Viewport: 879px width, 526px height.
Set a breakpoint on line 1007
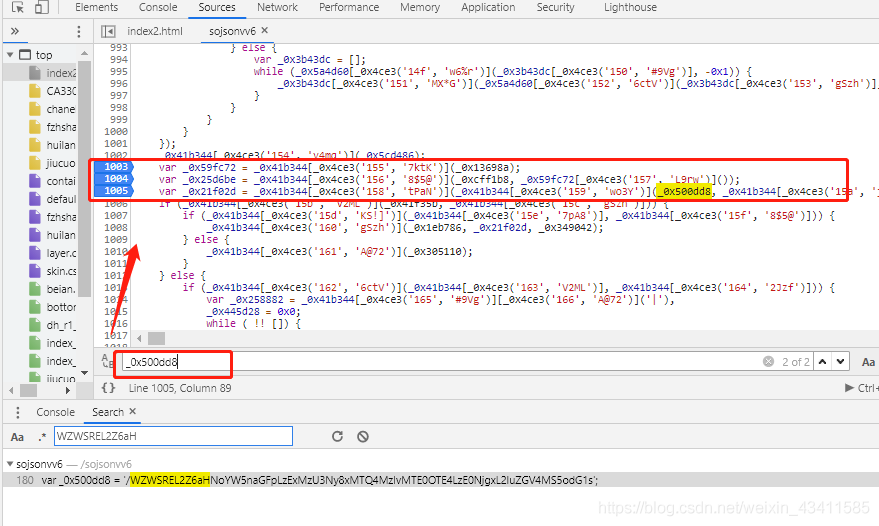[116, 215]
